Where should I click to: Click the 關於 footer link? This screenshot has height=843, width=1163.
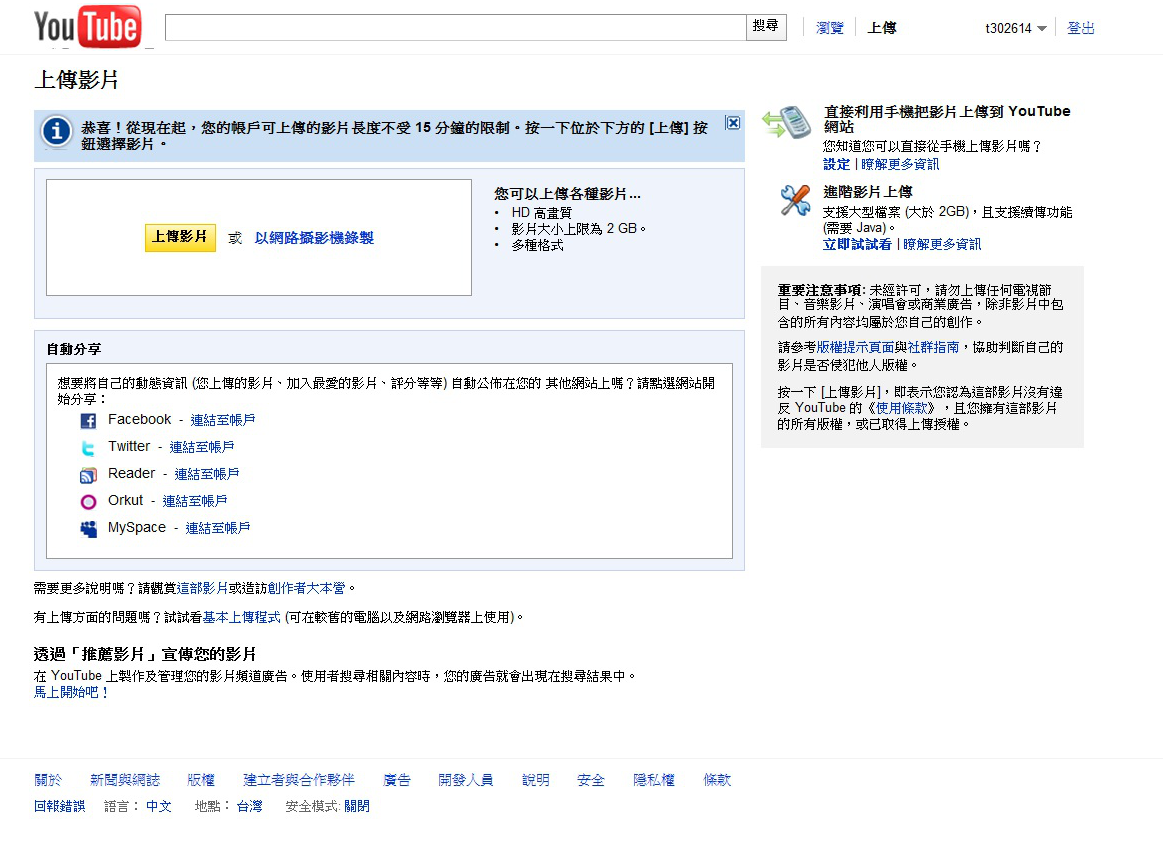(x=48, y=780)
